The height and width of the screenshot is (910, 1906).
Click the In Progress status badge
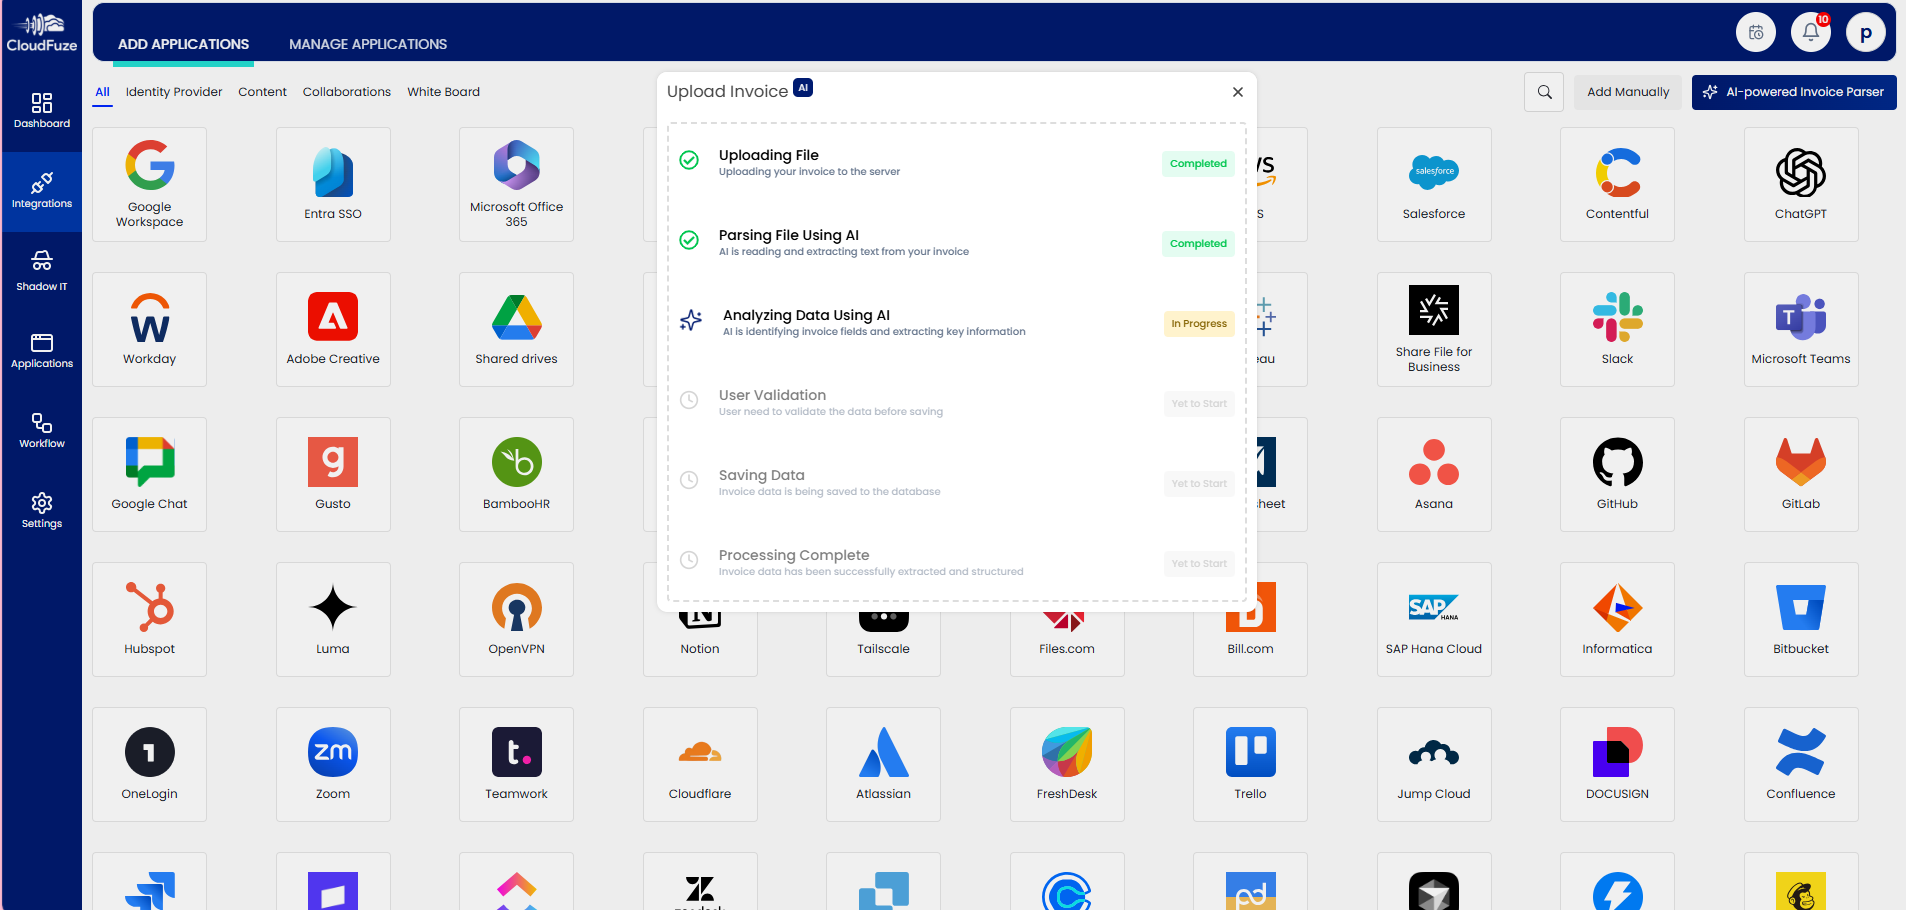1198,324
